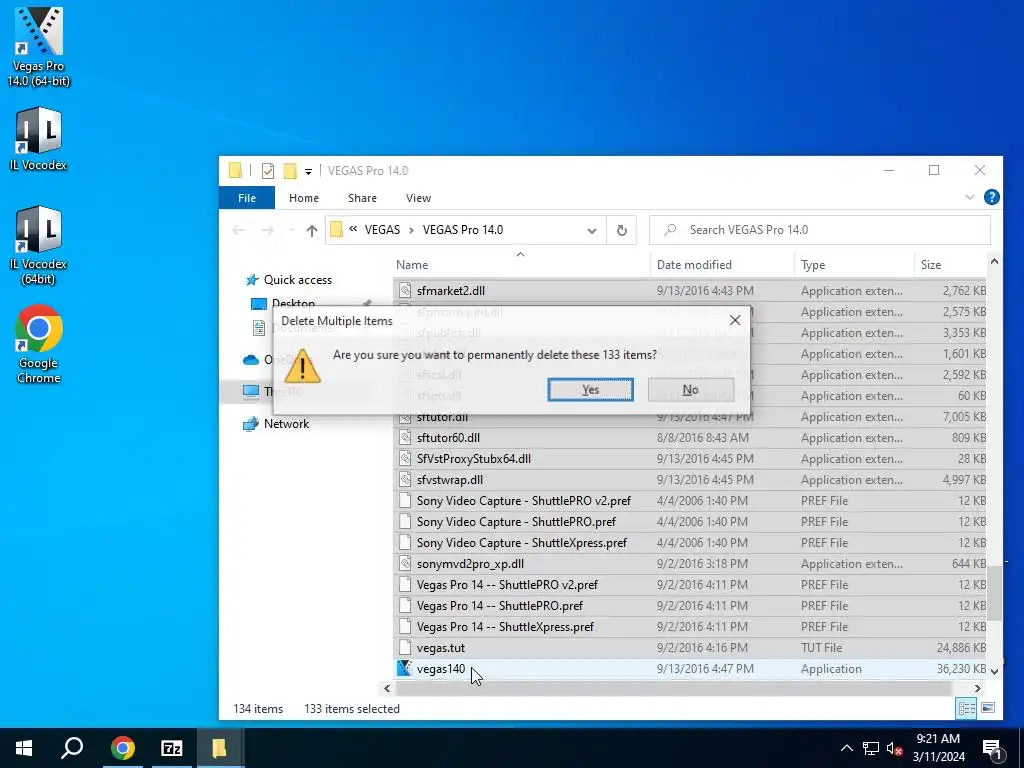Click horizontal scrollbar right arrow
This screenshot has height=768, width=1024.
pos(978,688)
